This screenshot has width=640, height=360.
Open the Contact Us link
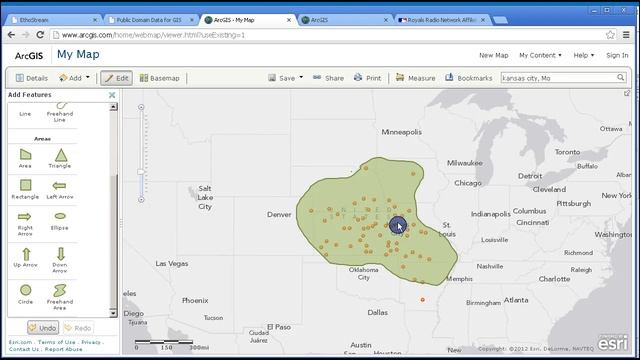pyautogui.click(x=24, y=349)
